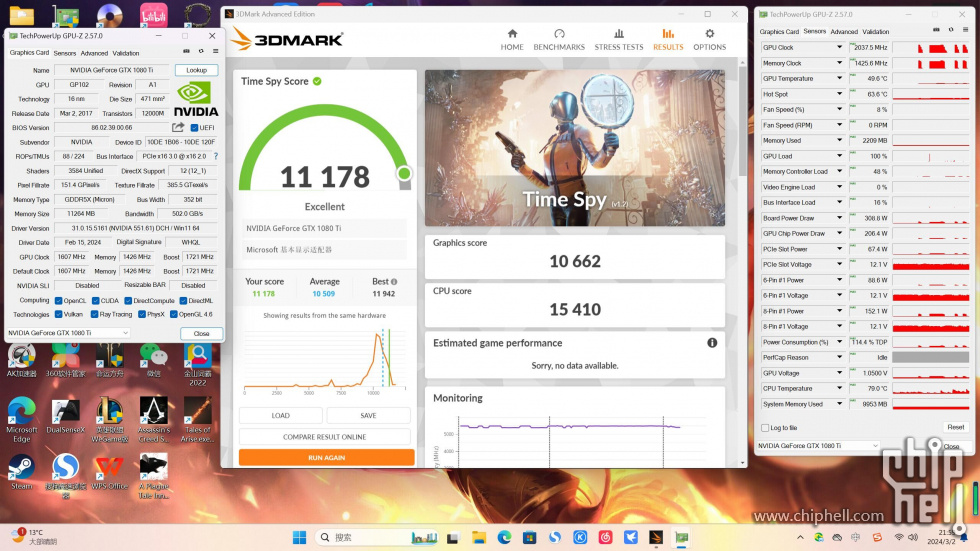Click screenshot camera icon in left GPU-Z window
Viewport: 980px width, 551px height.
point(186,51)
